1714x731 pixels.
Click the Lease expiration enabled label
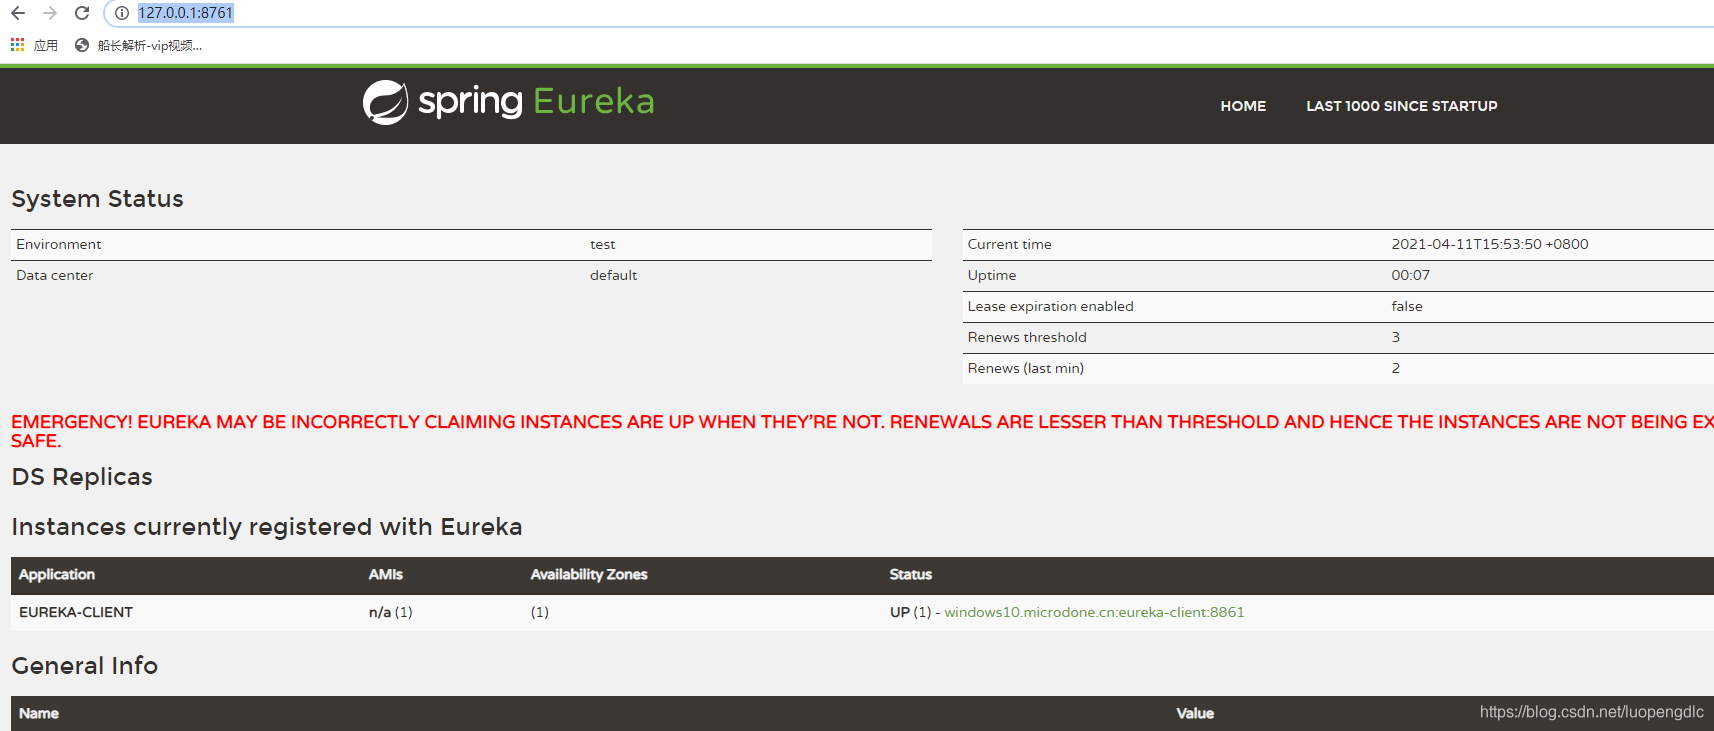point(1050,306)
